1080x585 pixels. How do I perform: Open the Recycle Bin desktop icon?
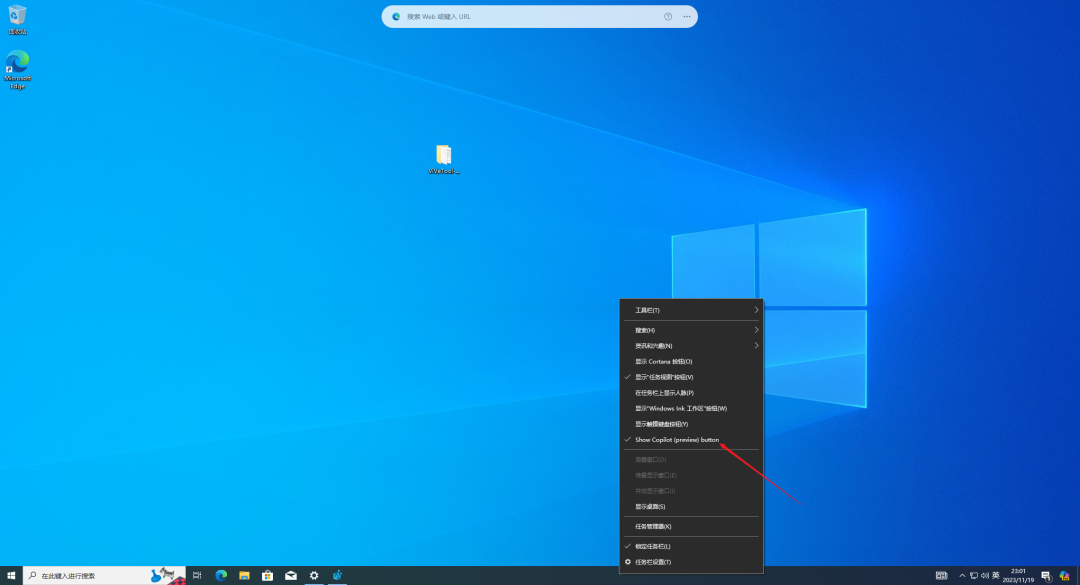point(17,20)
